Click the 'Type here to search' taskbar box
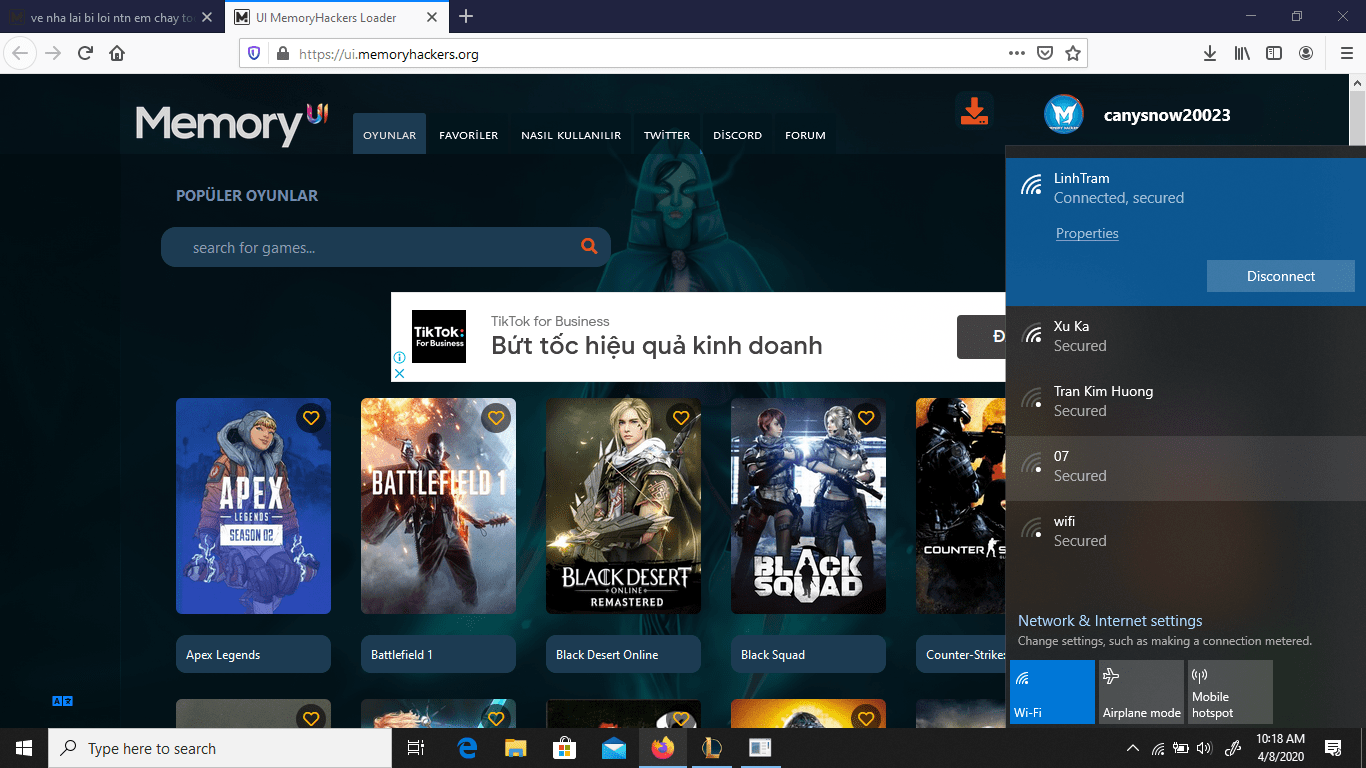 point(220,748)
